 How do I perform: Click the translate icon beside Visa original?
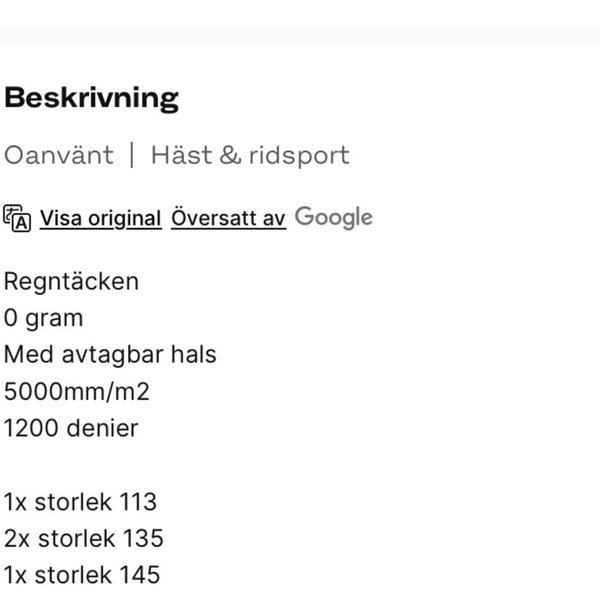click(18, 218)
